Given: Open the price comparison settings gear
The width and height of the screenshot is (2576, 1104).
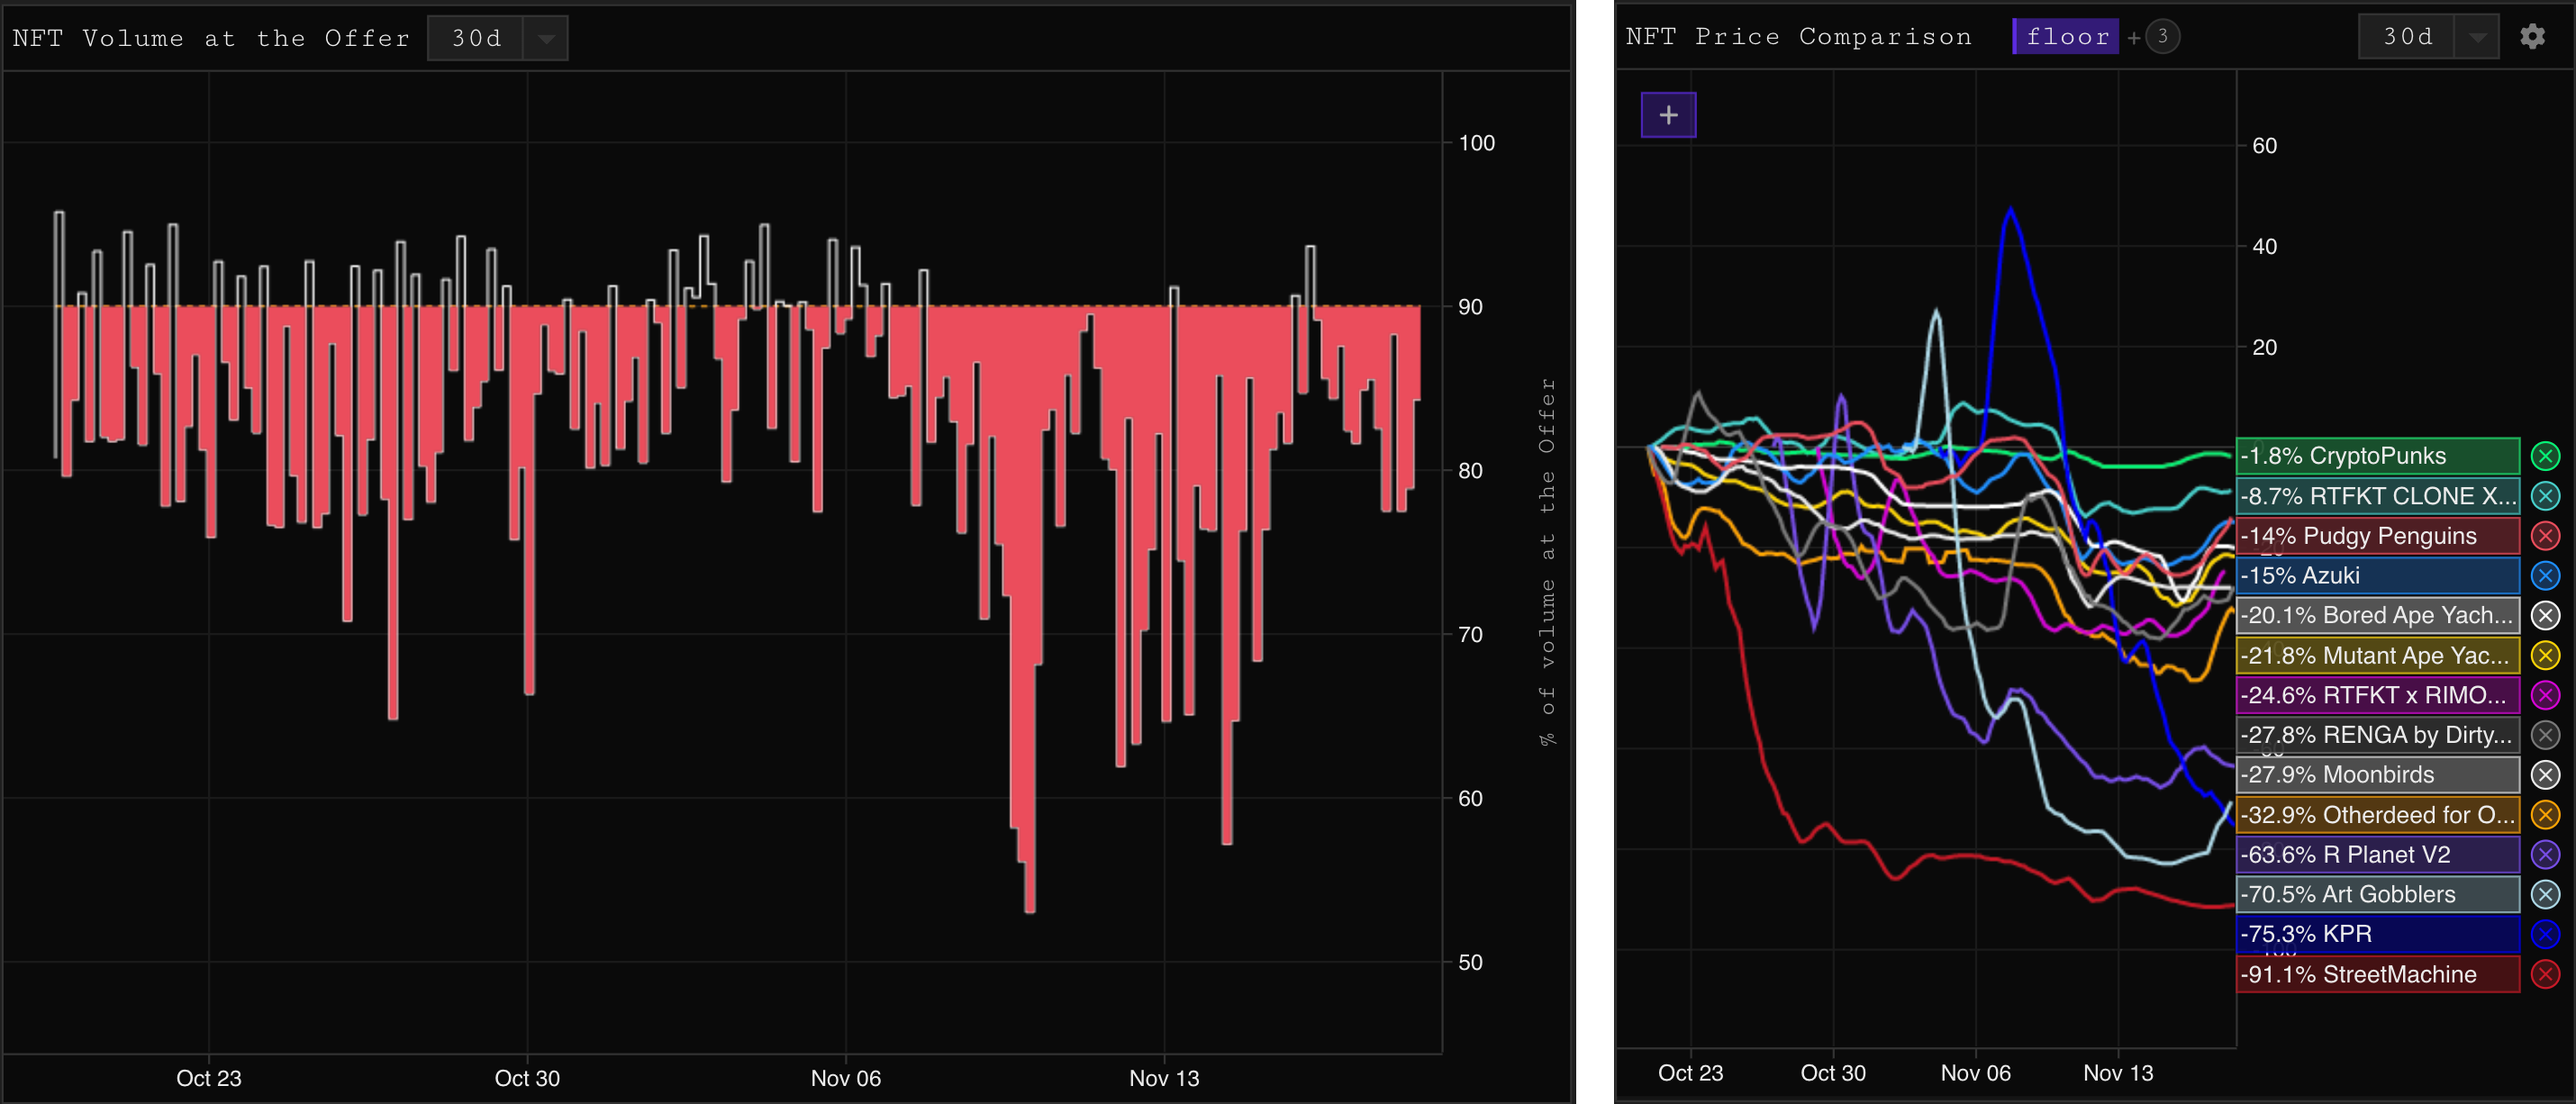Looking at the screenshot, I should click(x=2532, y=37).
